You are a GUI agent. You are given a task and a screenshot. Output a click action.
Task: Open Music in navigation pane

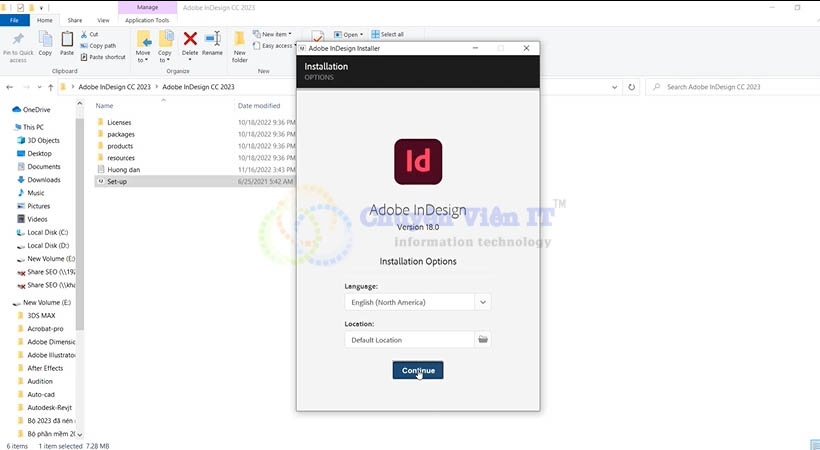point(36,193)
